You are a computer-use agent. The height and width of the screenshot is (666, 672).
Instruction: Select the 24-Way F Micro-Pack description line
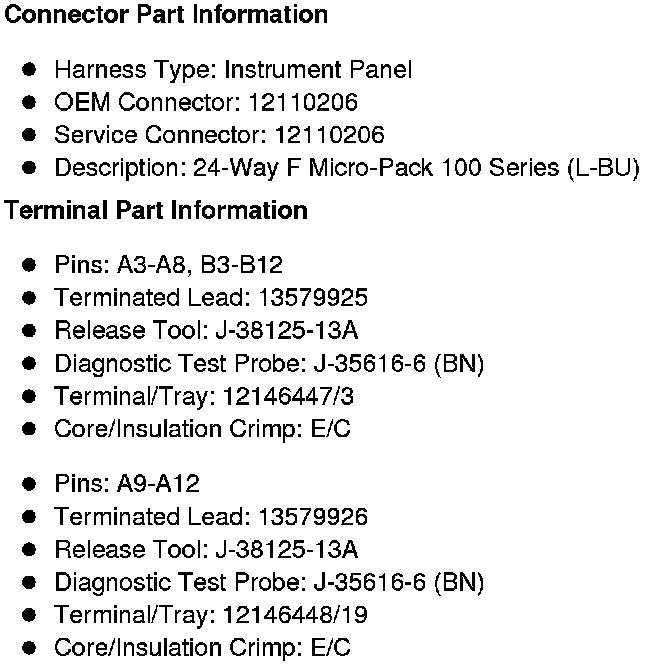click(346, 167)
